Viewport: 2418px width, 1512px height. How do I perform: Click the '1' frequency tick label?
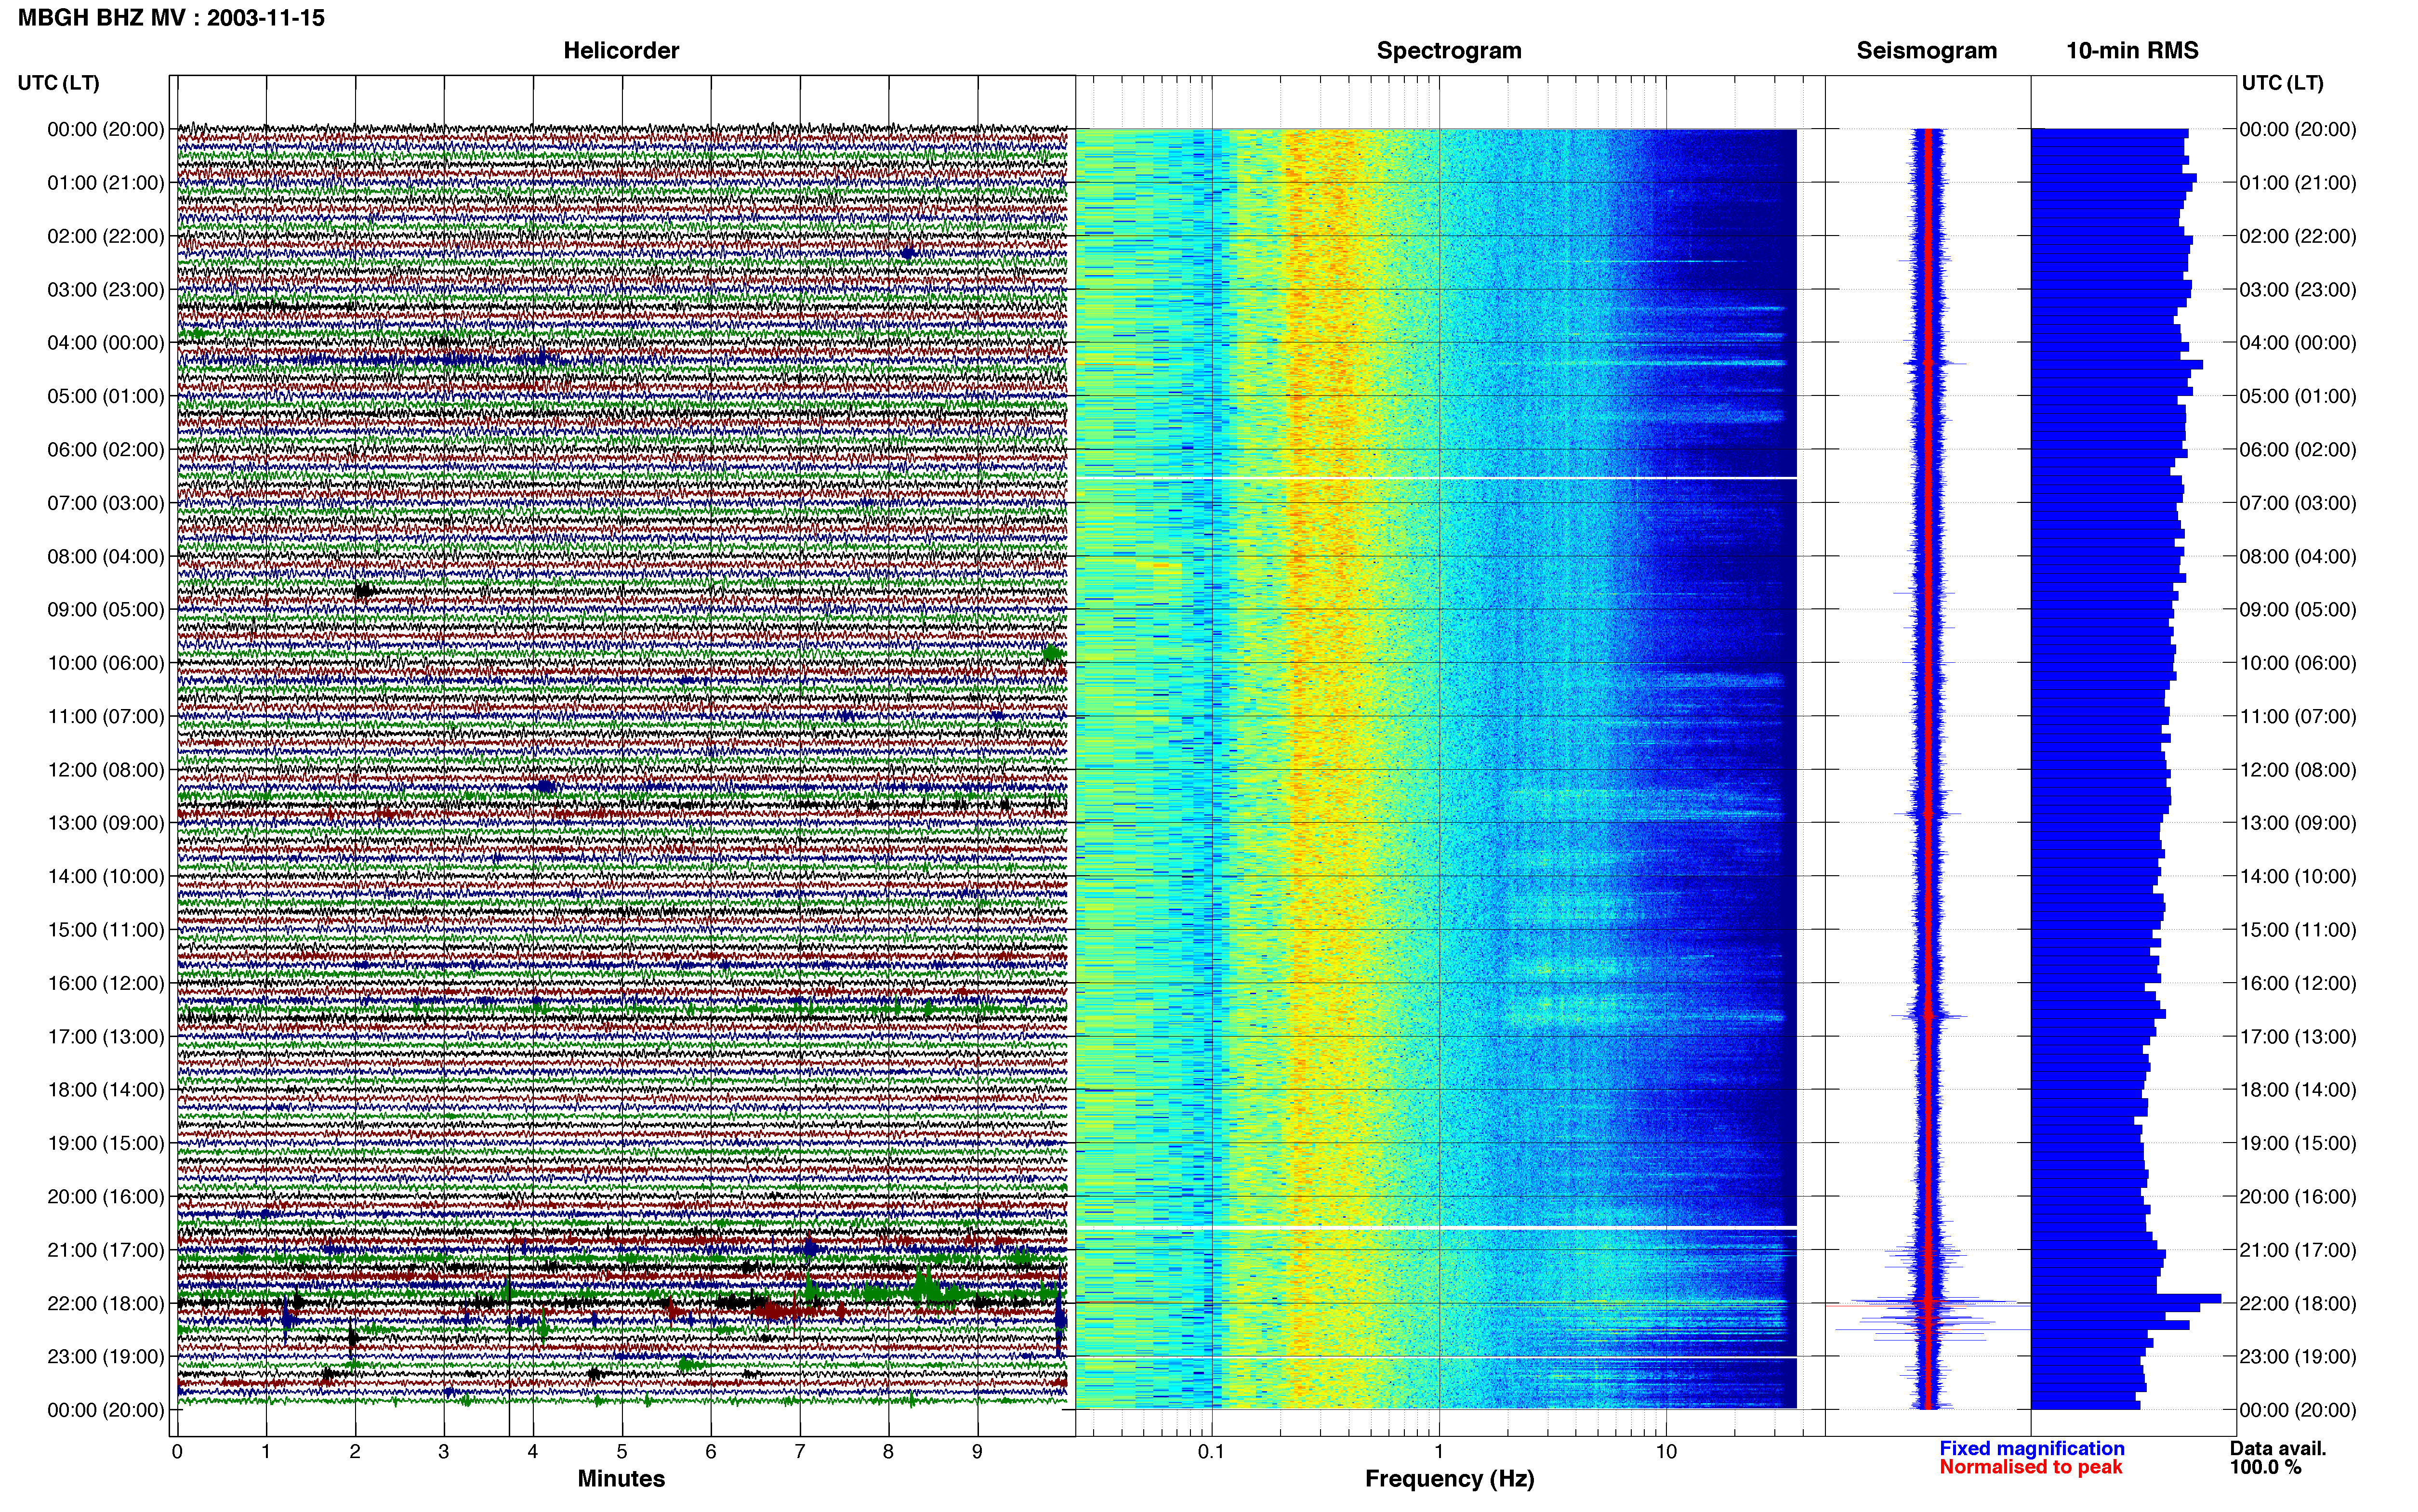(x=1439, y=1452)
